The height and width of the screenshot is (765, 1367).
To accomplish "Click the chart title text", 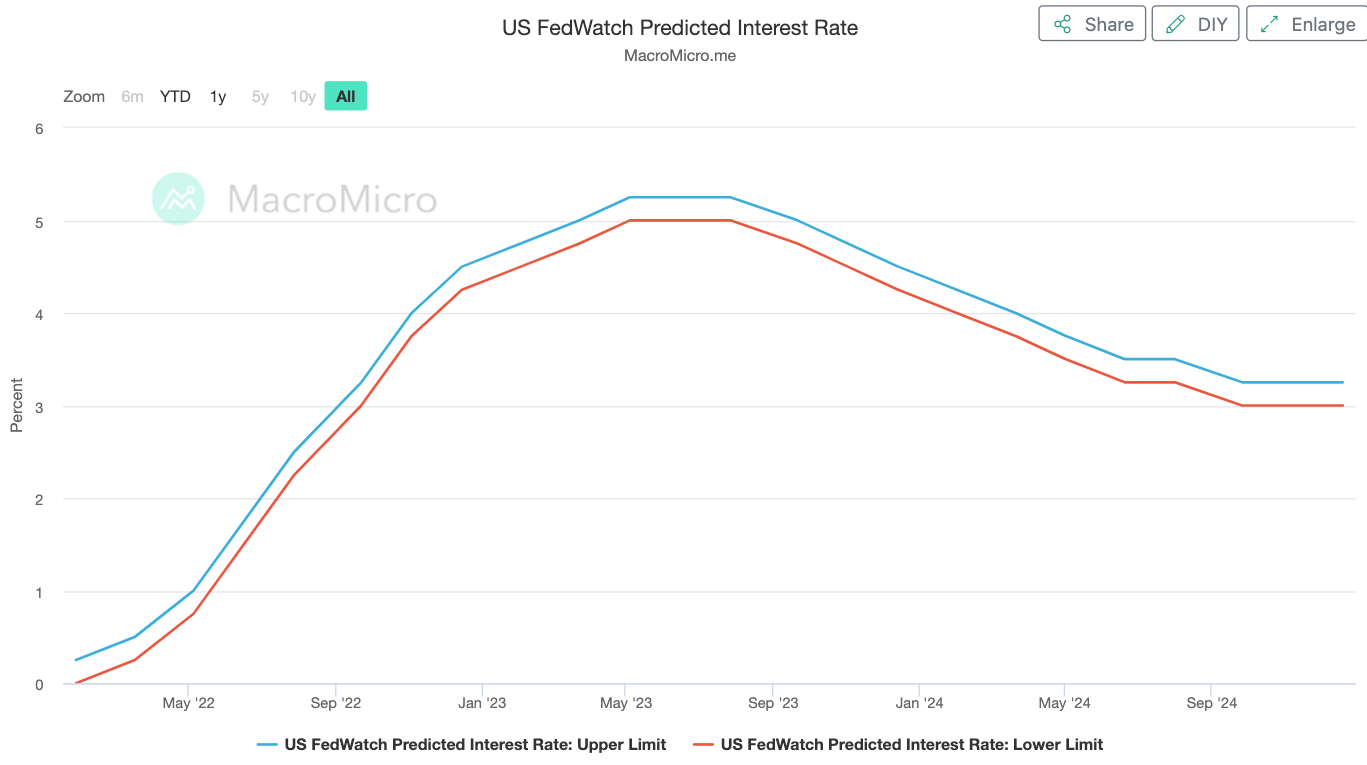I will coord(680,28).
